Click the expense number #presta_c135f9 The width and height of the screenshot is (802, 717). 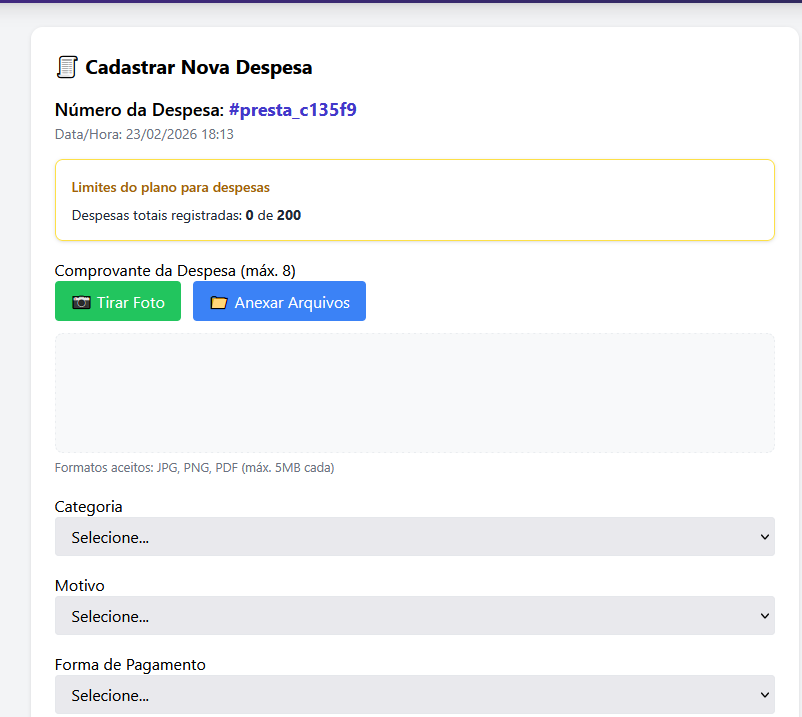pyautogui.click(x=292, y=110)
